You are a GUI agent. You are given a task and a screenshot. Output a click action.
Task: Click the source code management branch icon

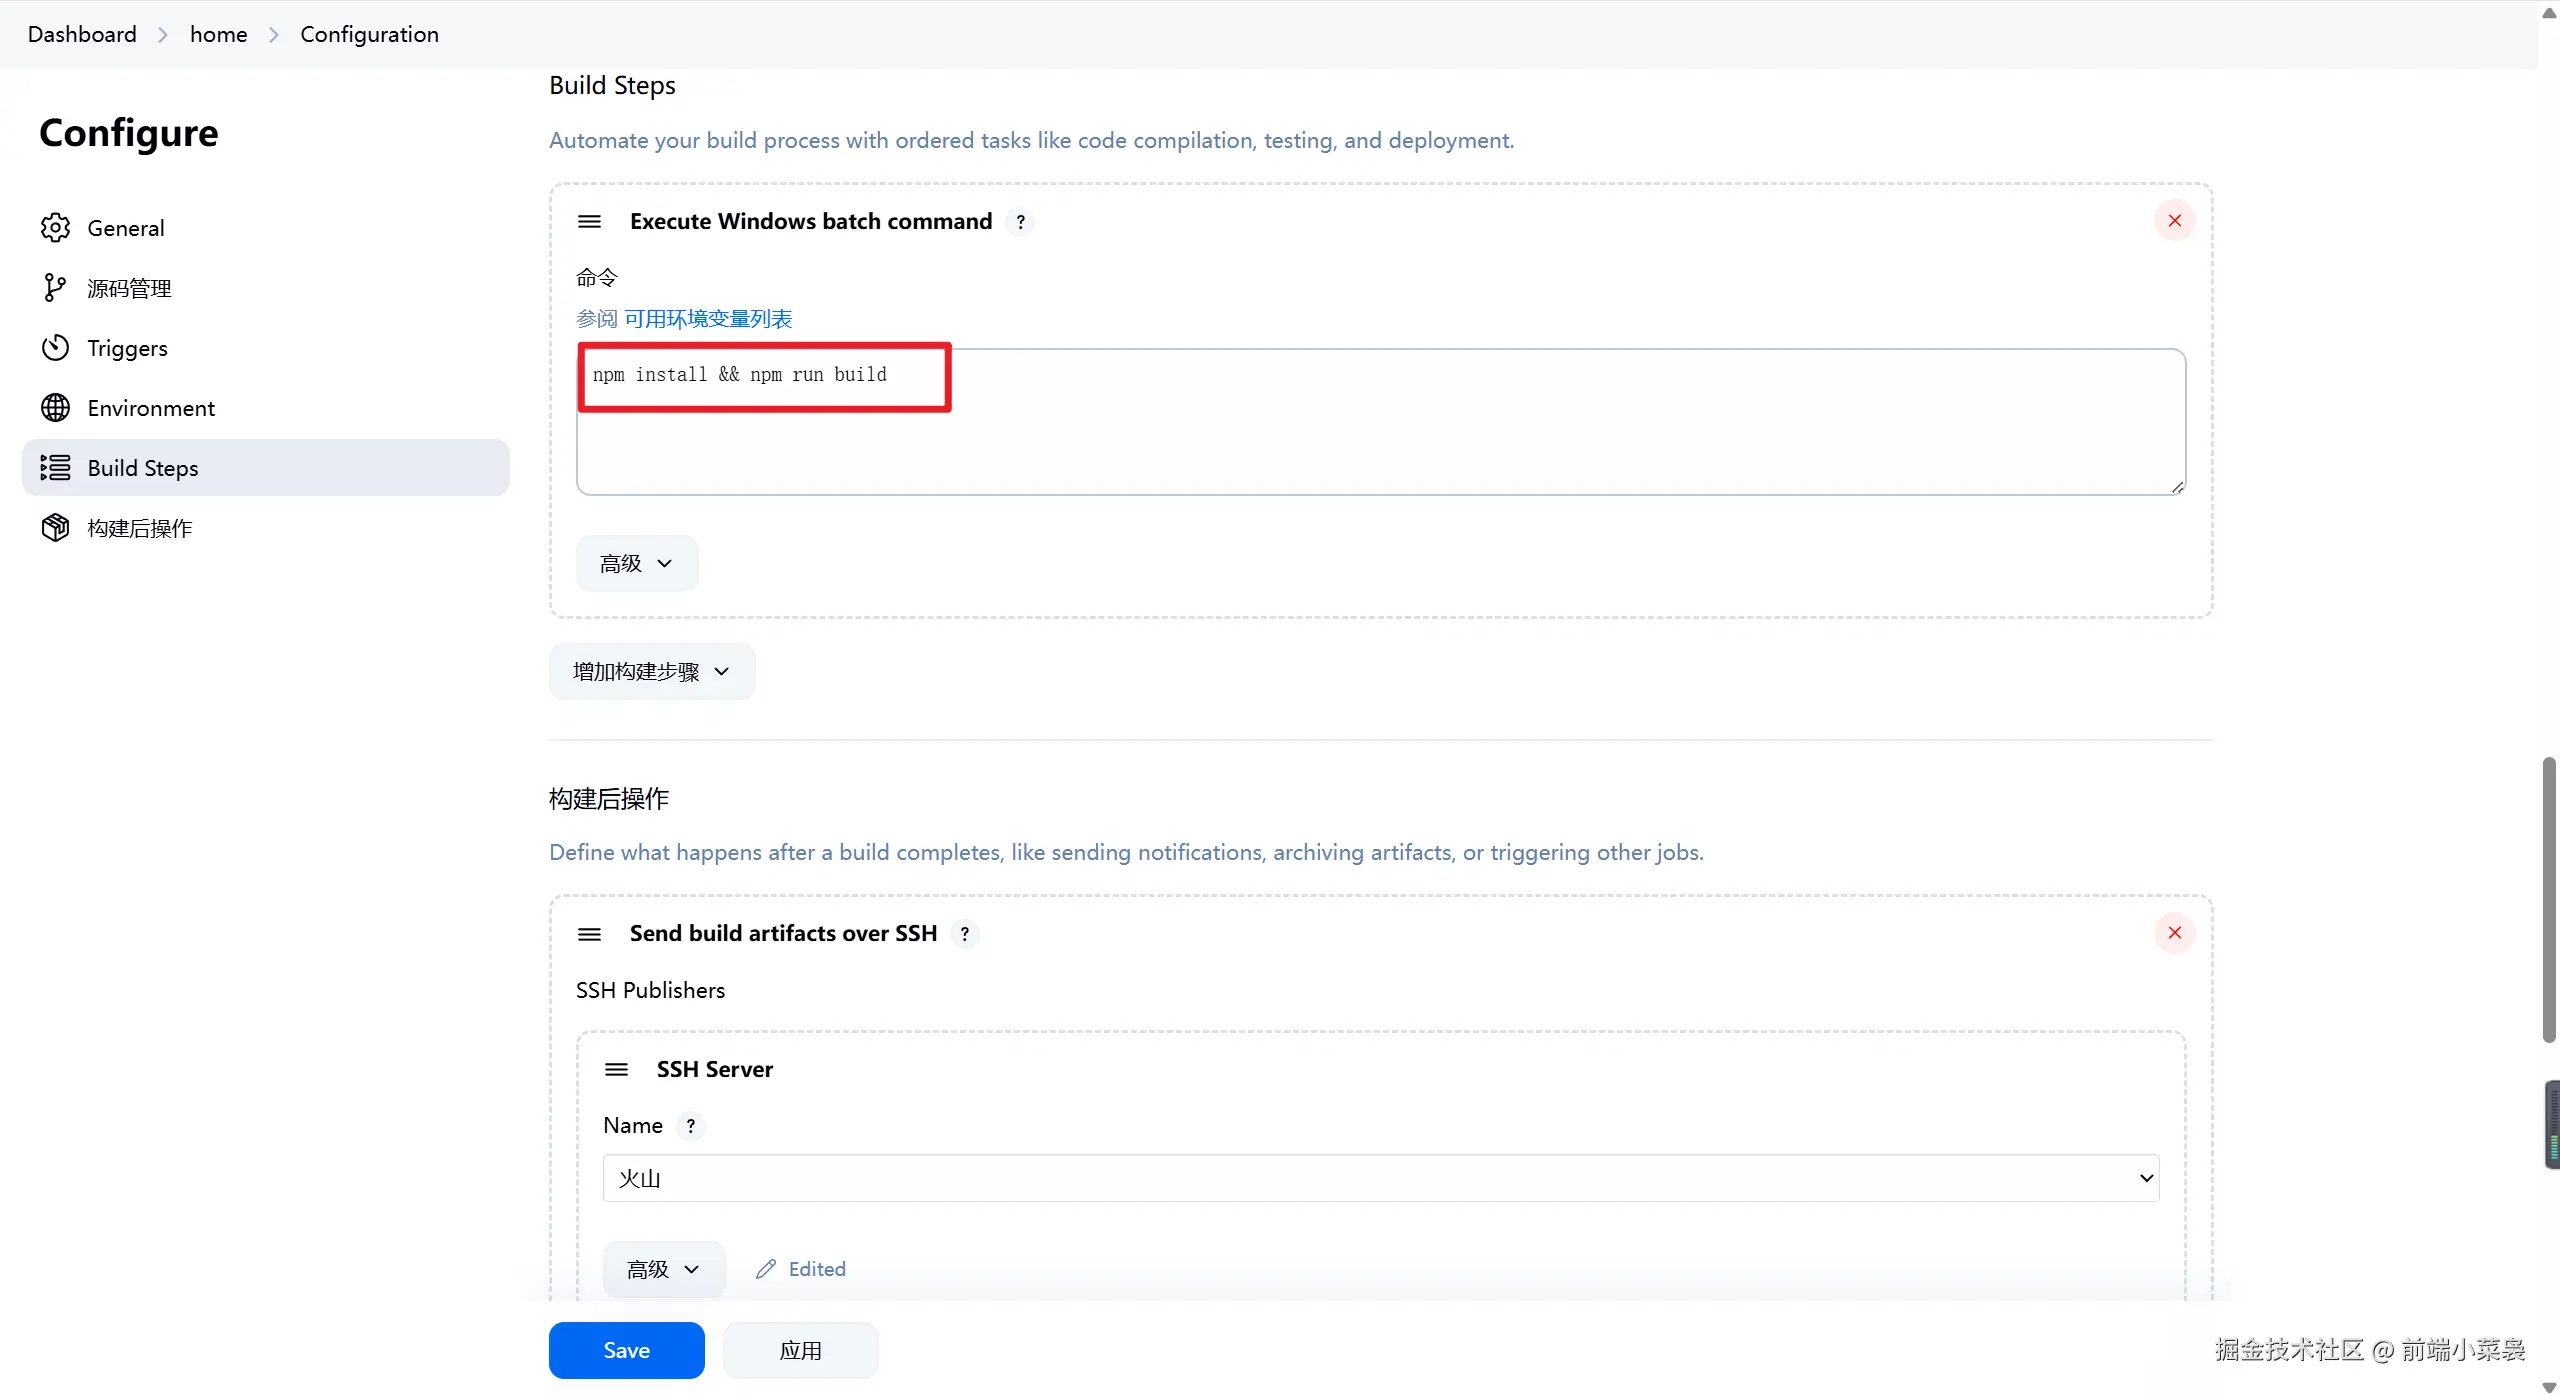(x=55, y=288)
